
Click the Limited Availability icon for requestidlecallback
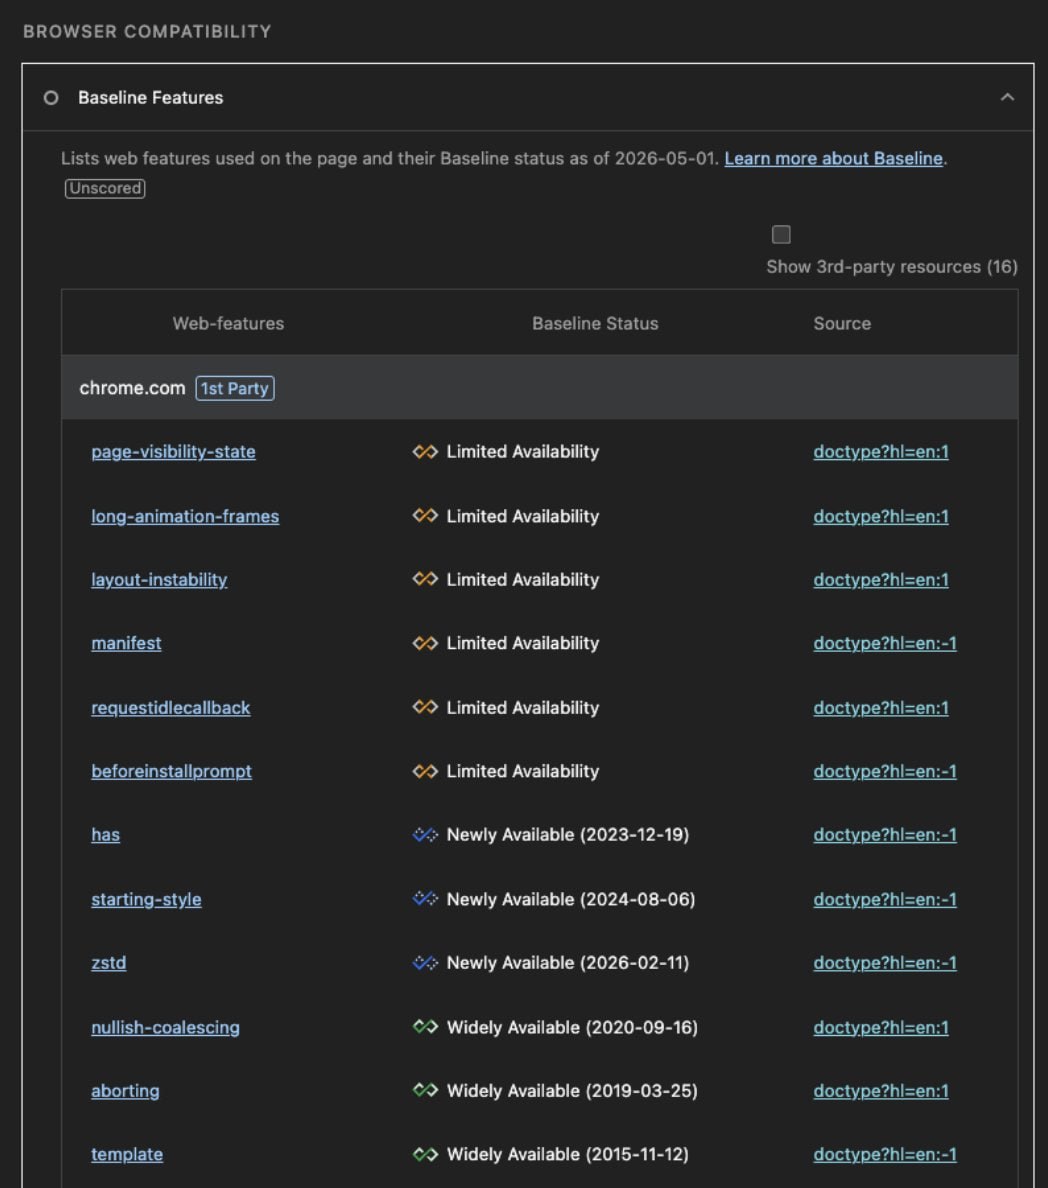pyautogui.click(x=425, y=708)
